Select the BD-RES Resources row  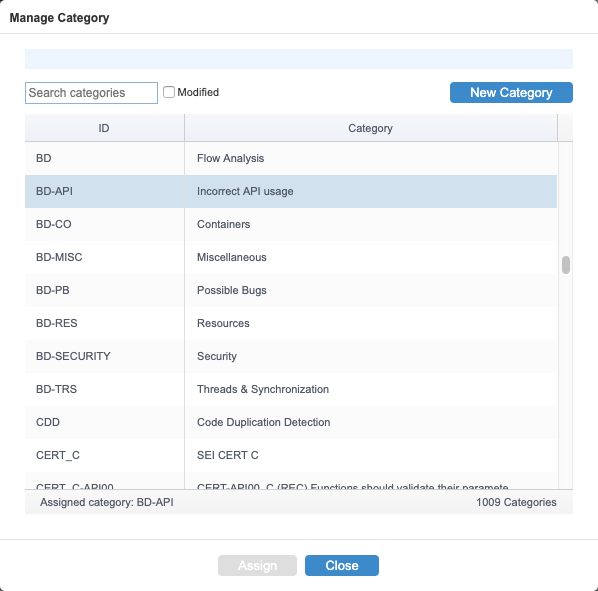[x=291, y=323]
